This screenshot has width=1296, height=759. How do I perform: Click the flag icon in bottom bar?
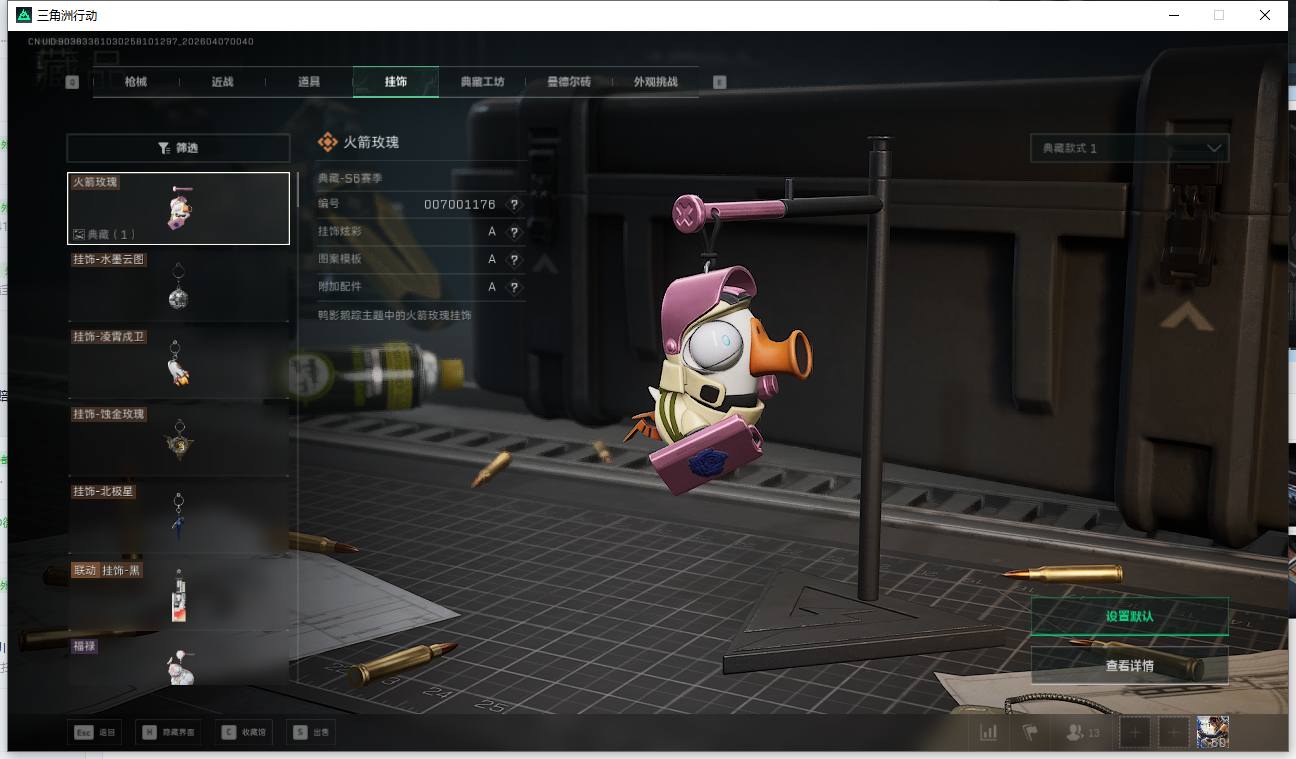pos(1030,733)
